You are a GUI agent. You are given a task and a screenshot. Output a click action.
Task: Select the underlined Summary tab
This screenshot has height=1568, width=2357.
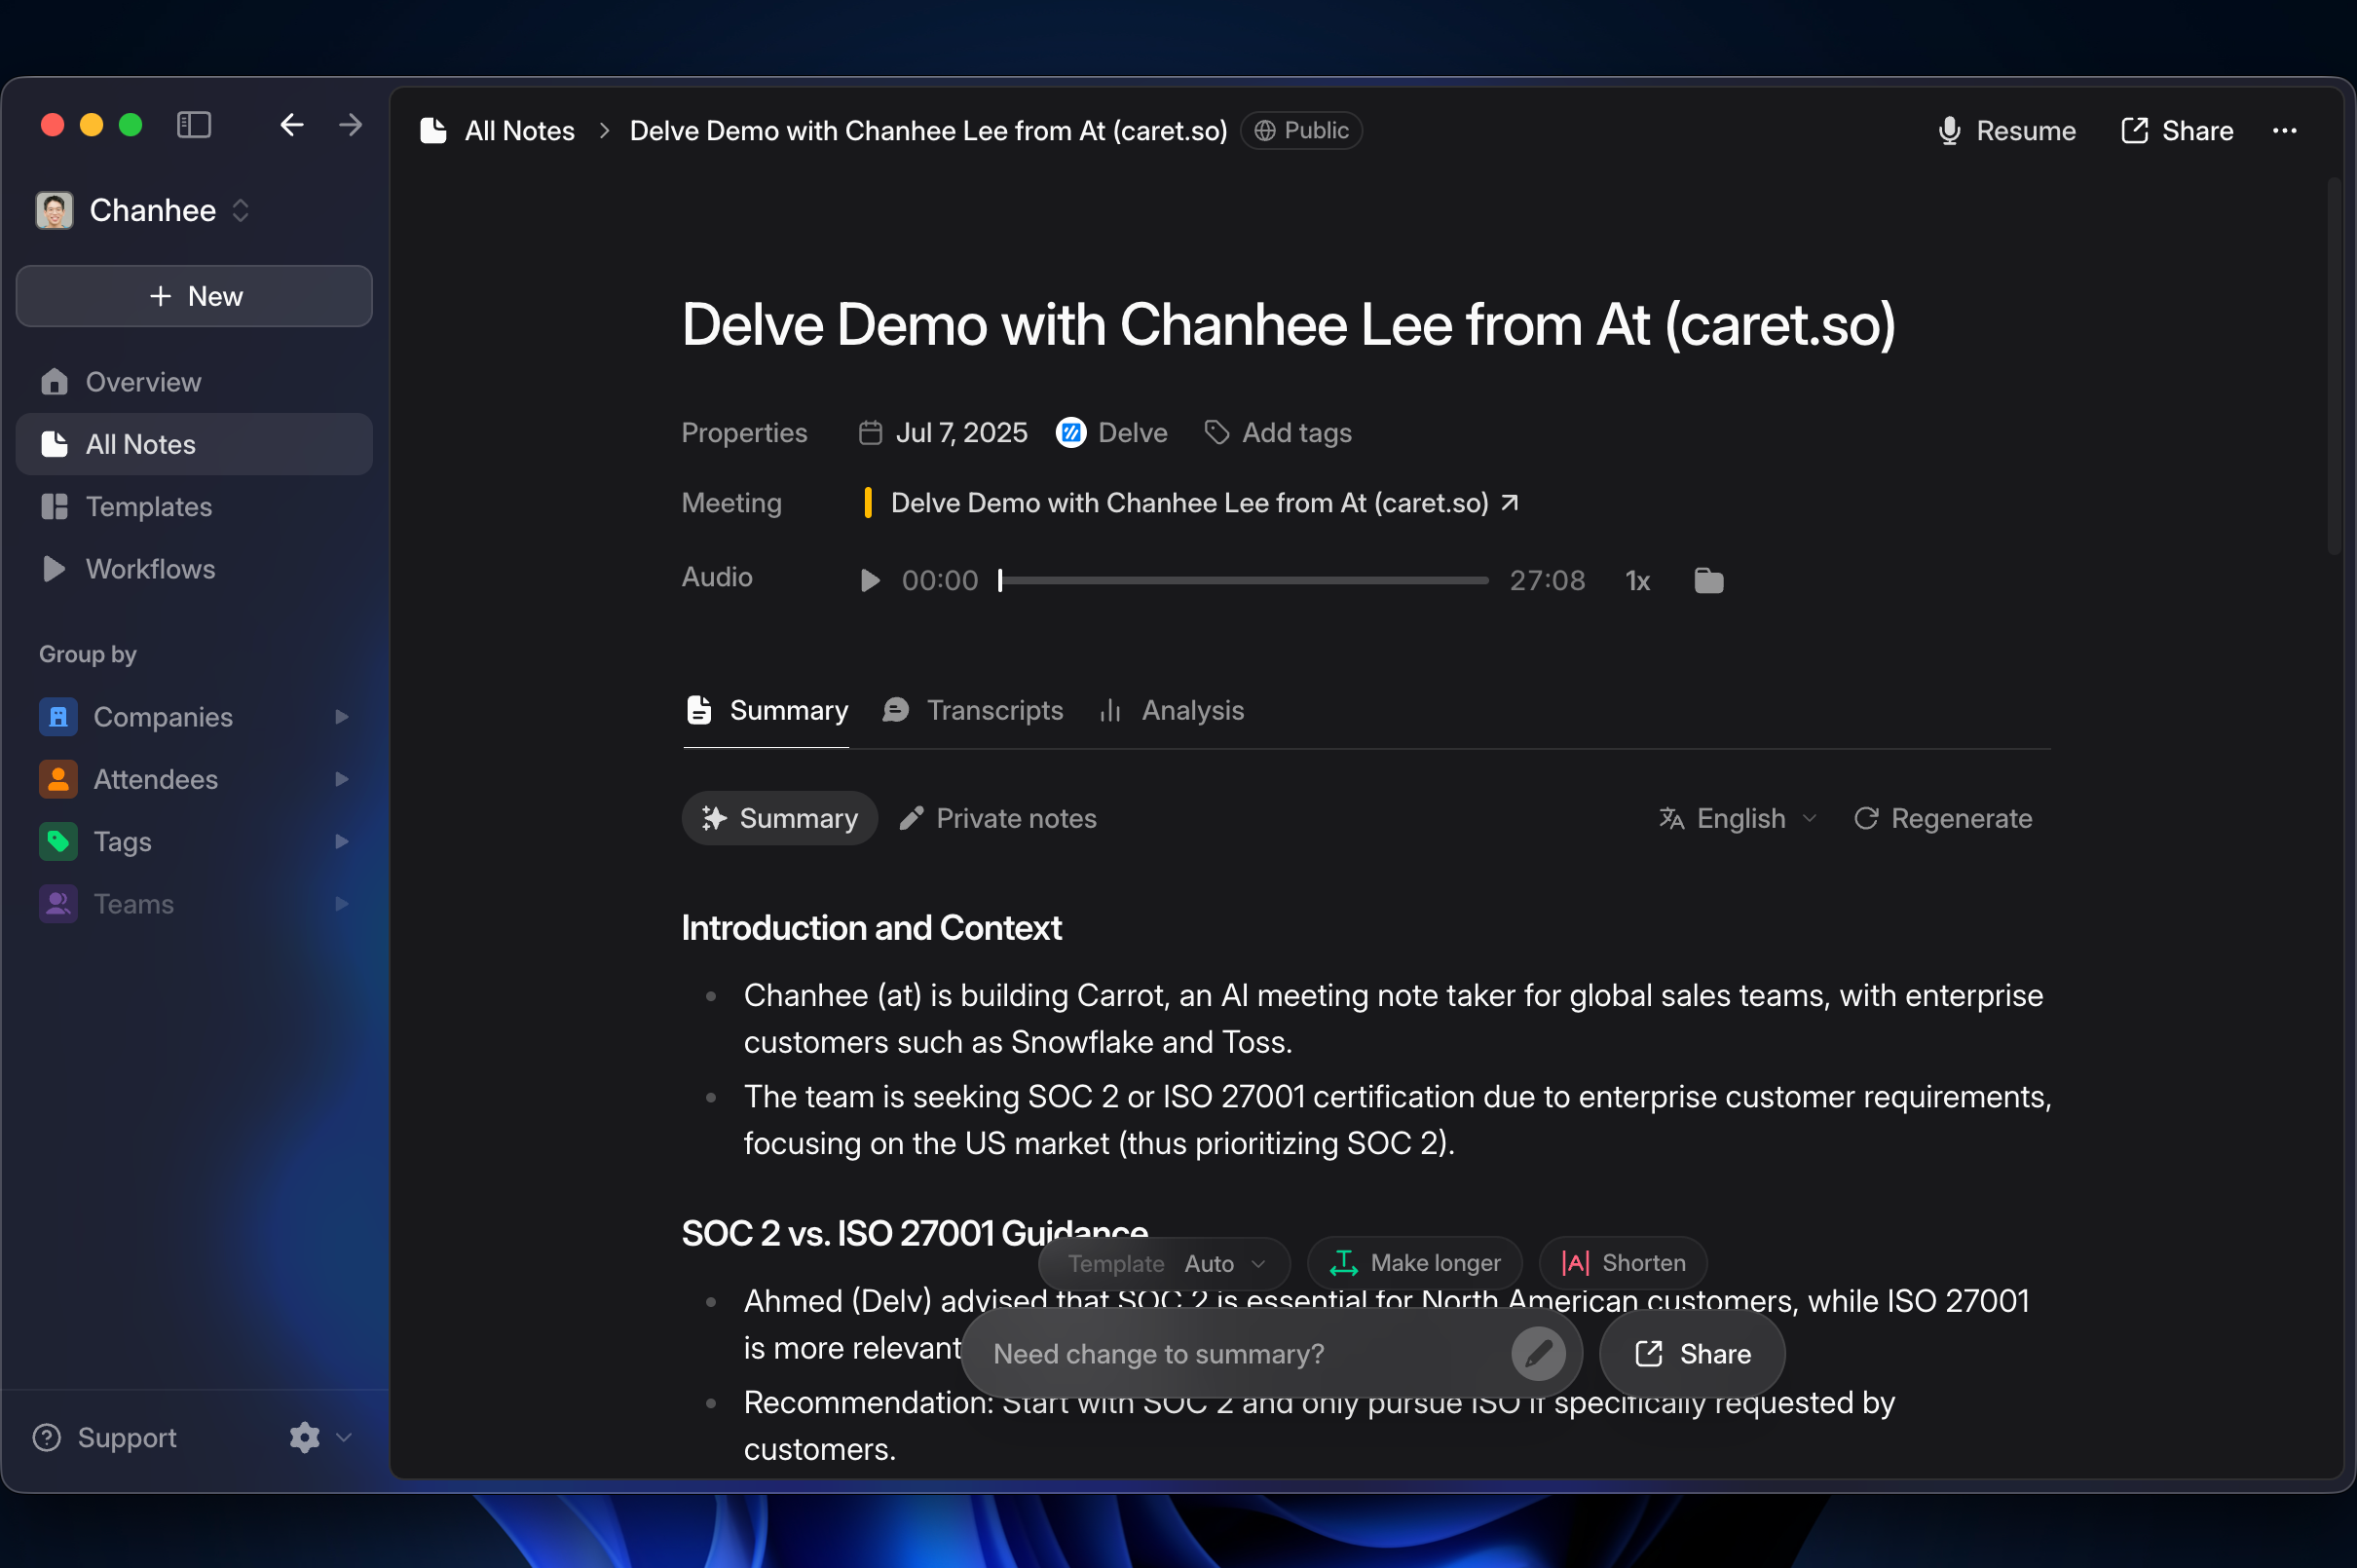coord(767,711)
